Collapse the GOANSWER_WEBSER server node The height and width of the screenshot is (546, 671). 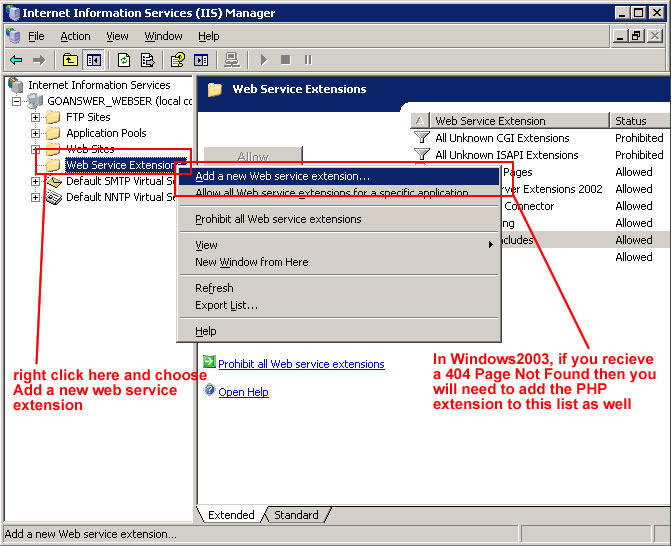16,101
